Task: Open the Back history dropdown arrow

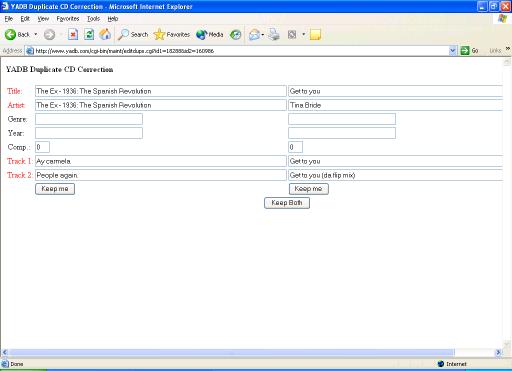Action: click(36, 34)
